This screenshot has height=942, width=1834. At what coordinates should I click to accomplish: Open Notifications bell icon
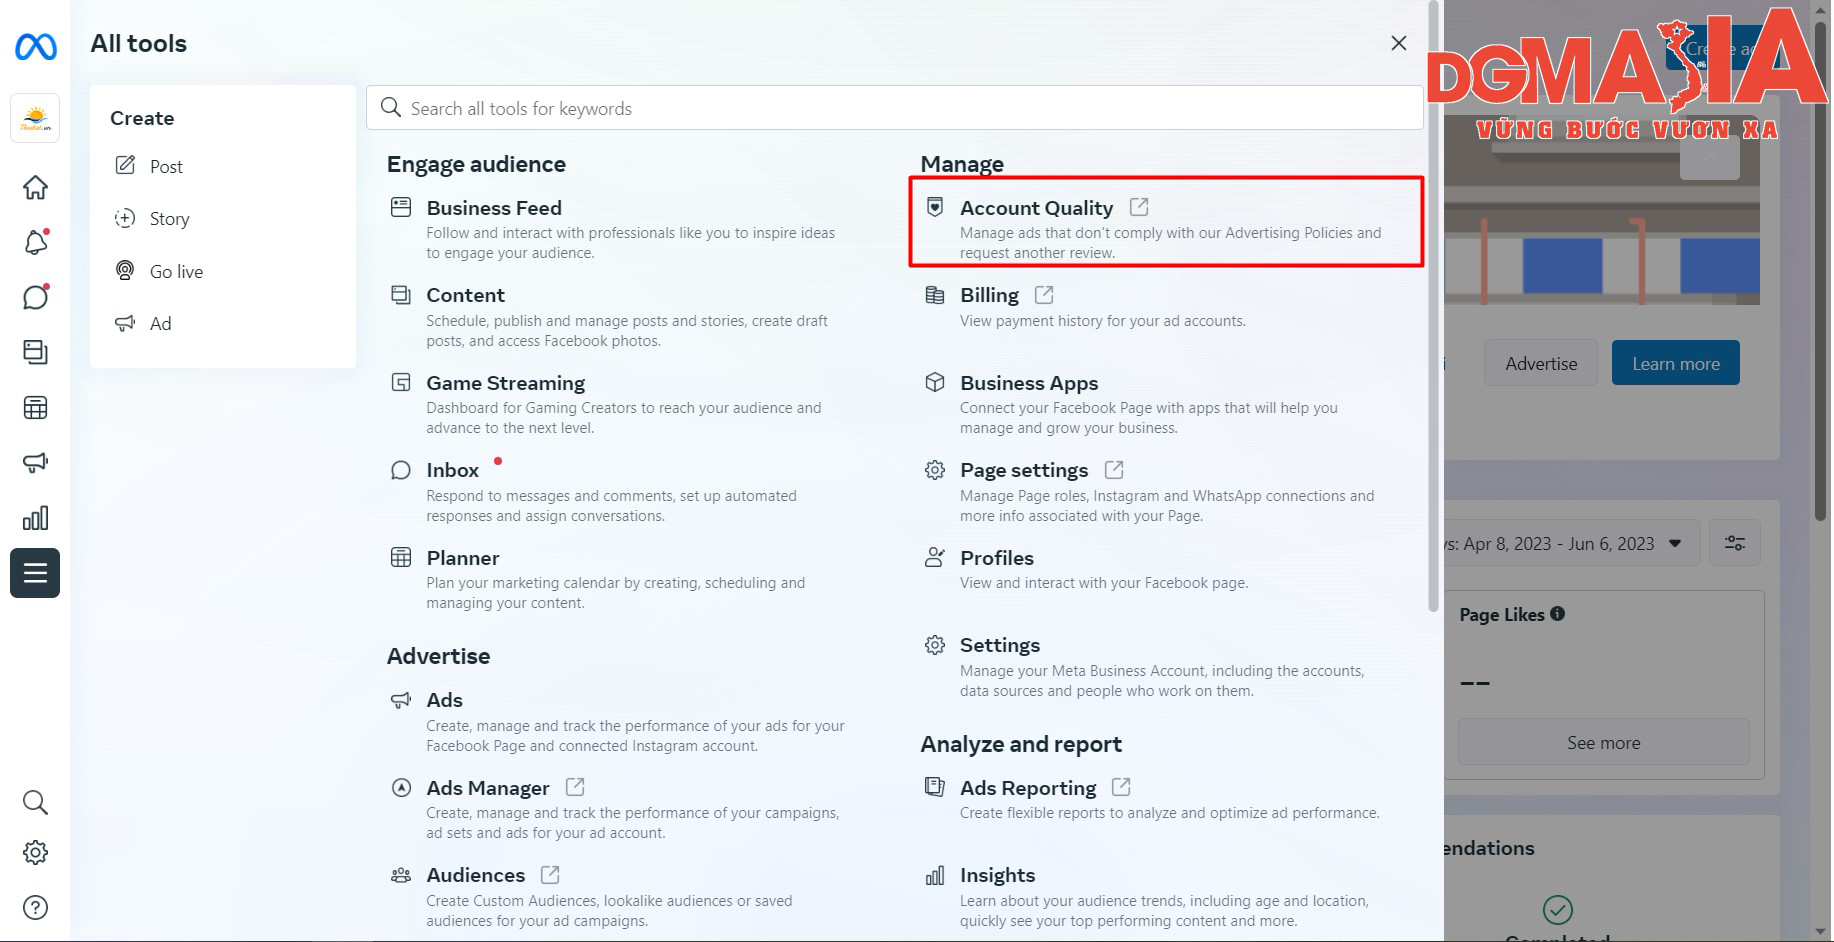(35, 242)
